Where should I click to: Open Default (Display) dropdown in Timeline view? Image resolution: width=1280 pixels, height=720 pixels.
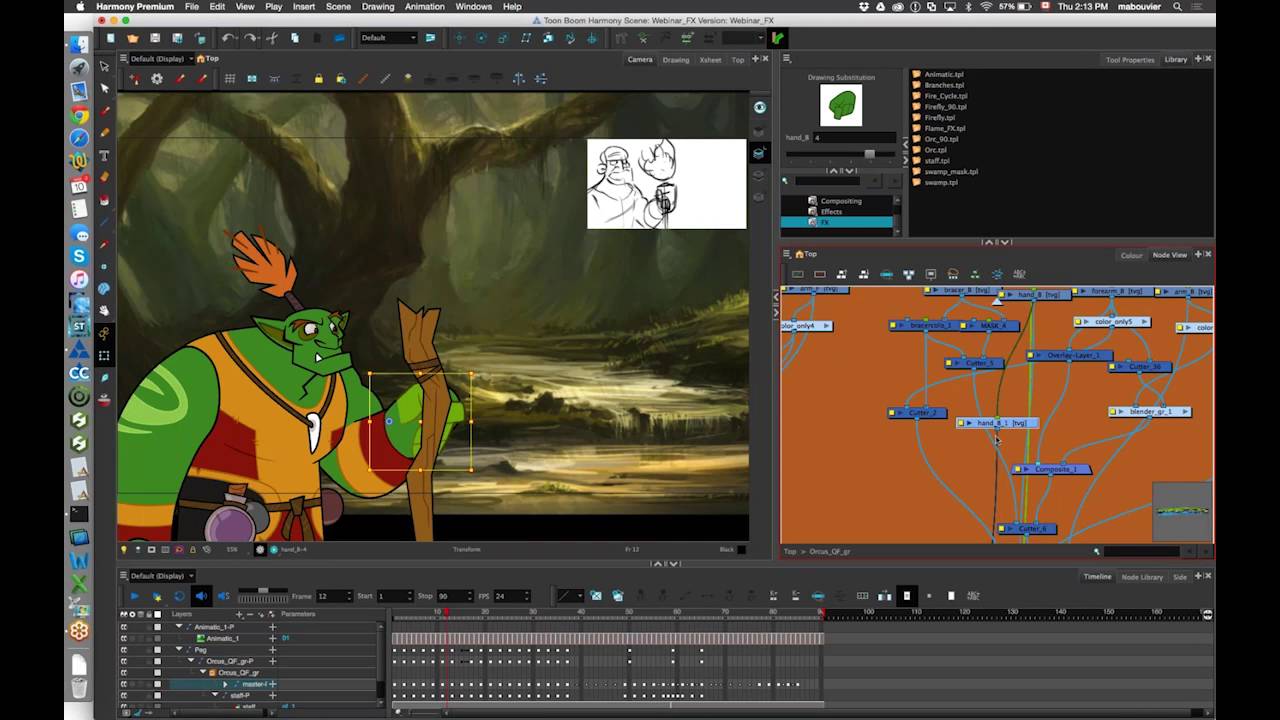point(162,576)
